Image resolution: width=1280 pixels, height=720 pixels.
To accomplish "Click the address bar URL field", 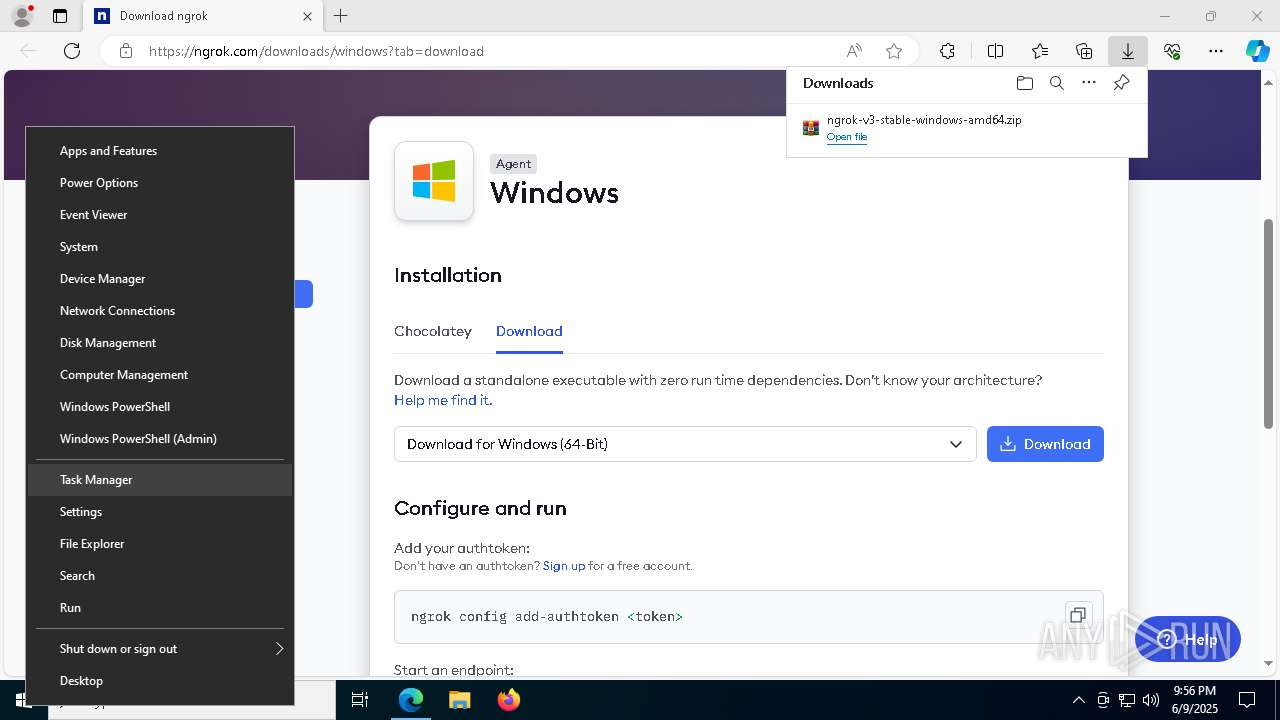I will click(x=490, y=51).
